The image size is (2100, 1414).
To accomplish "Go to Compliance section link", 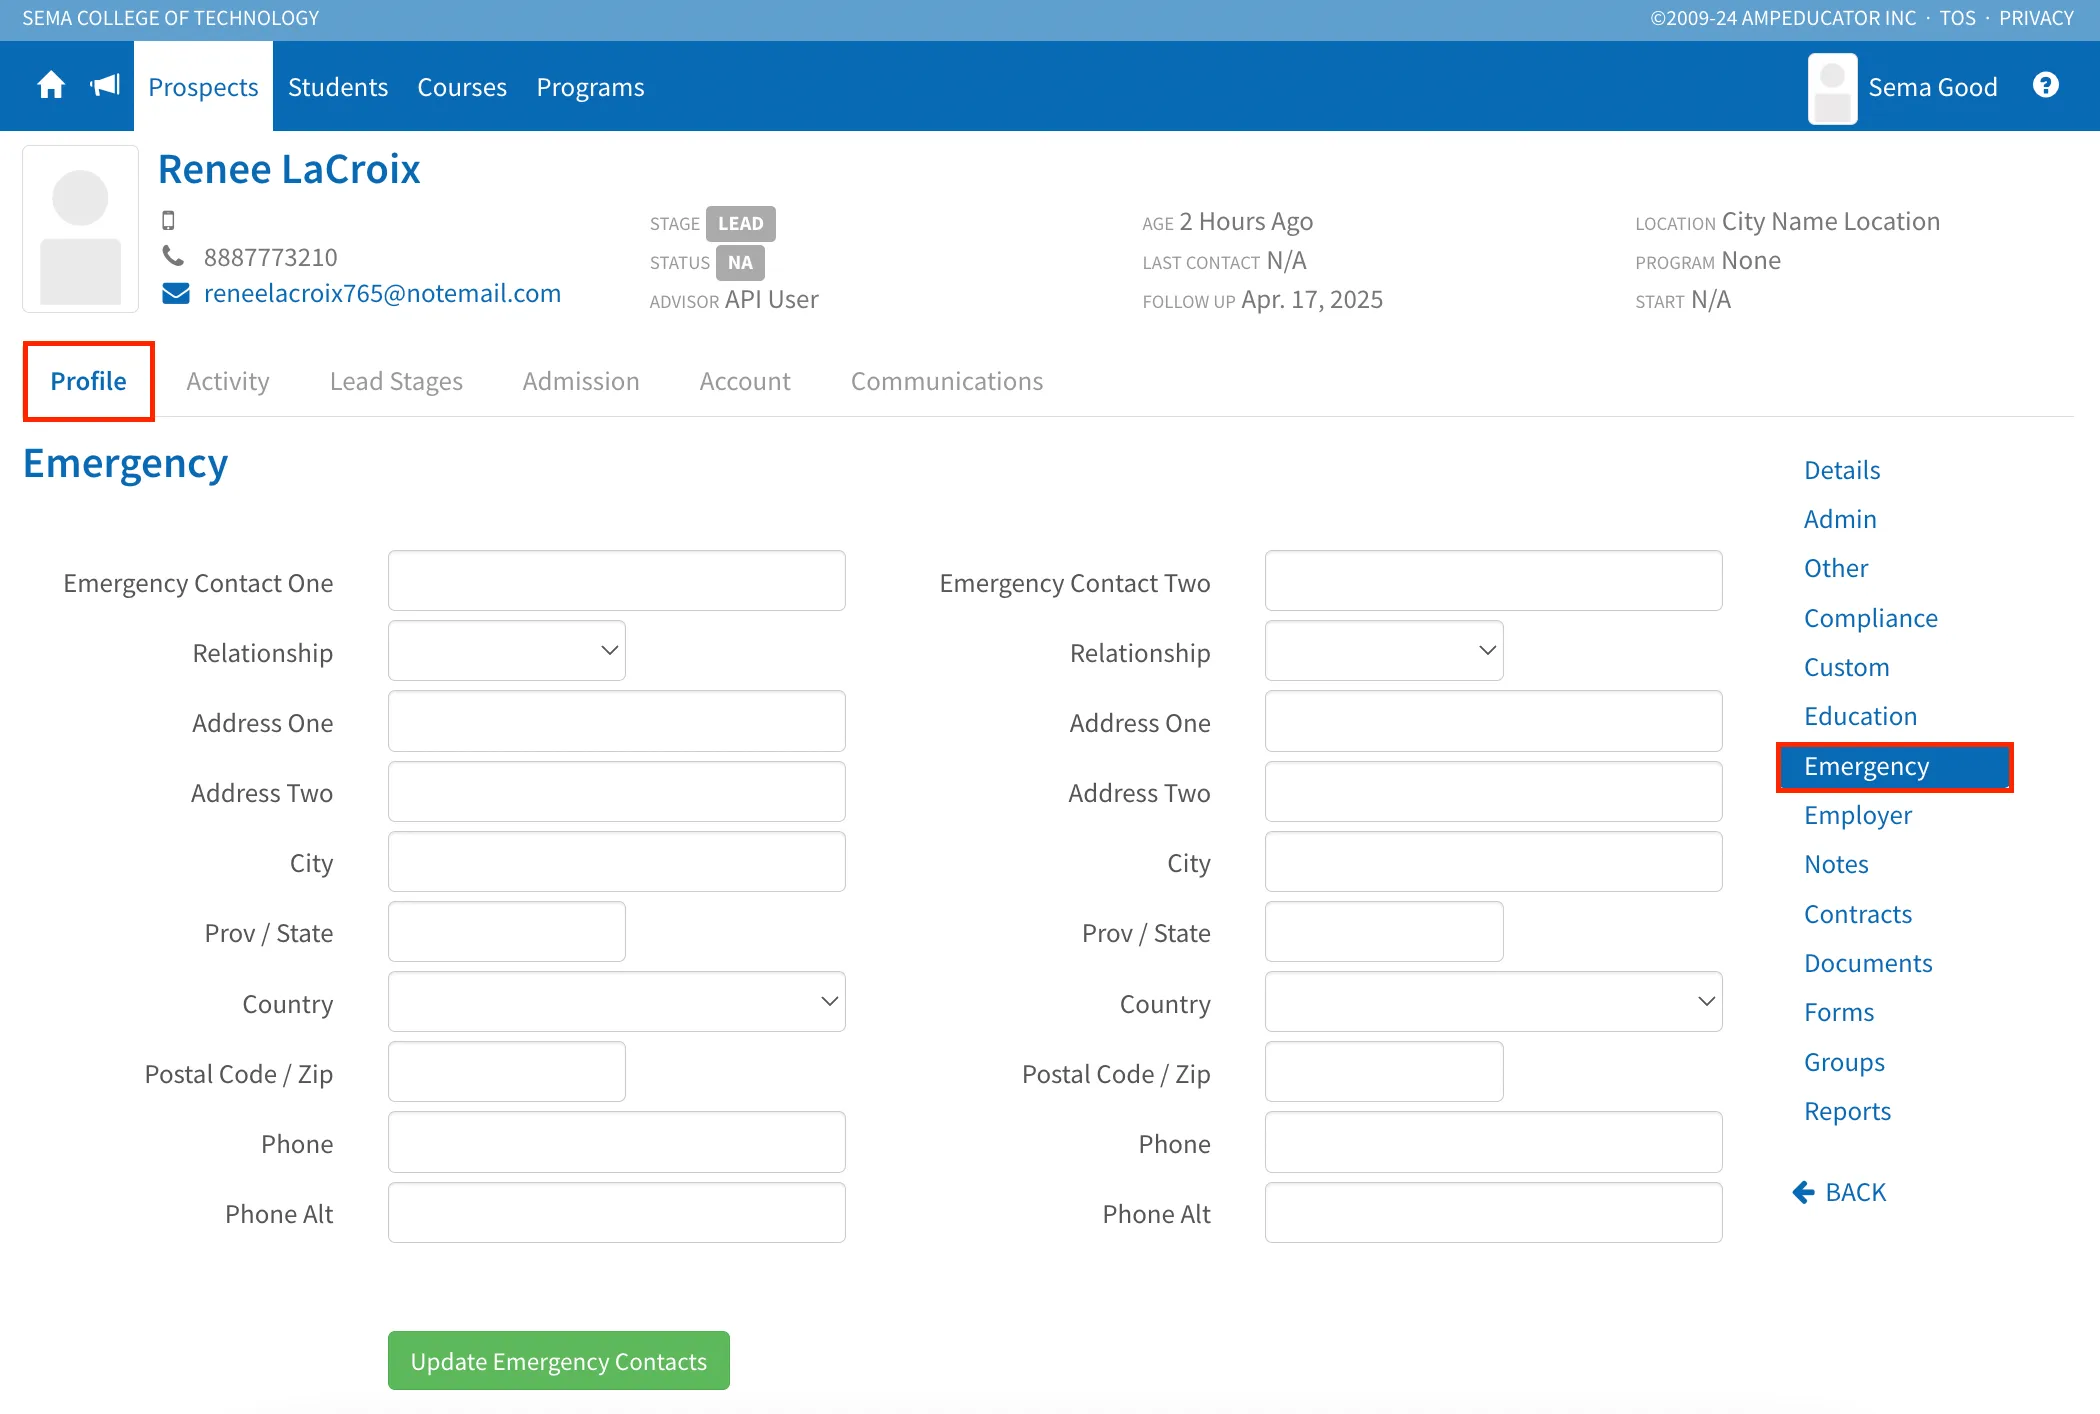I will click(x=1871, y=618).
